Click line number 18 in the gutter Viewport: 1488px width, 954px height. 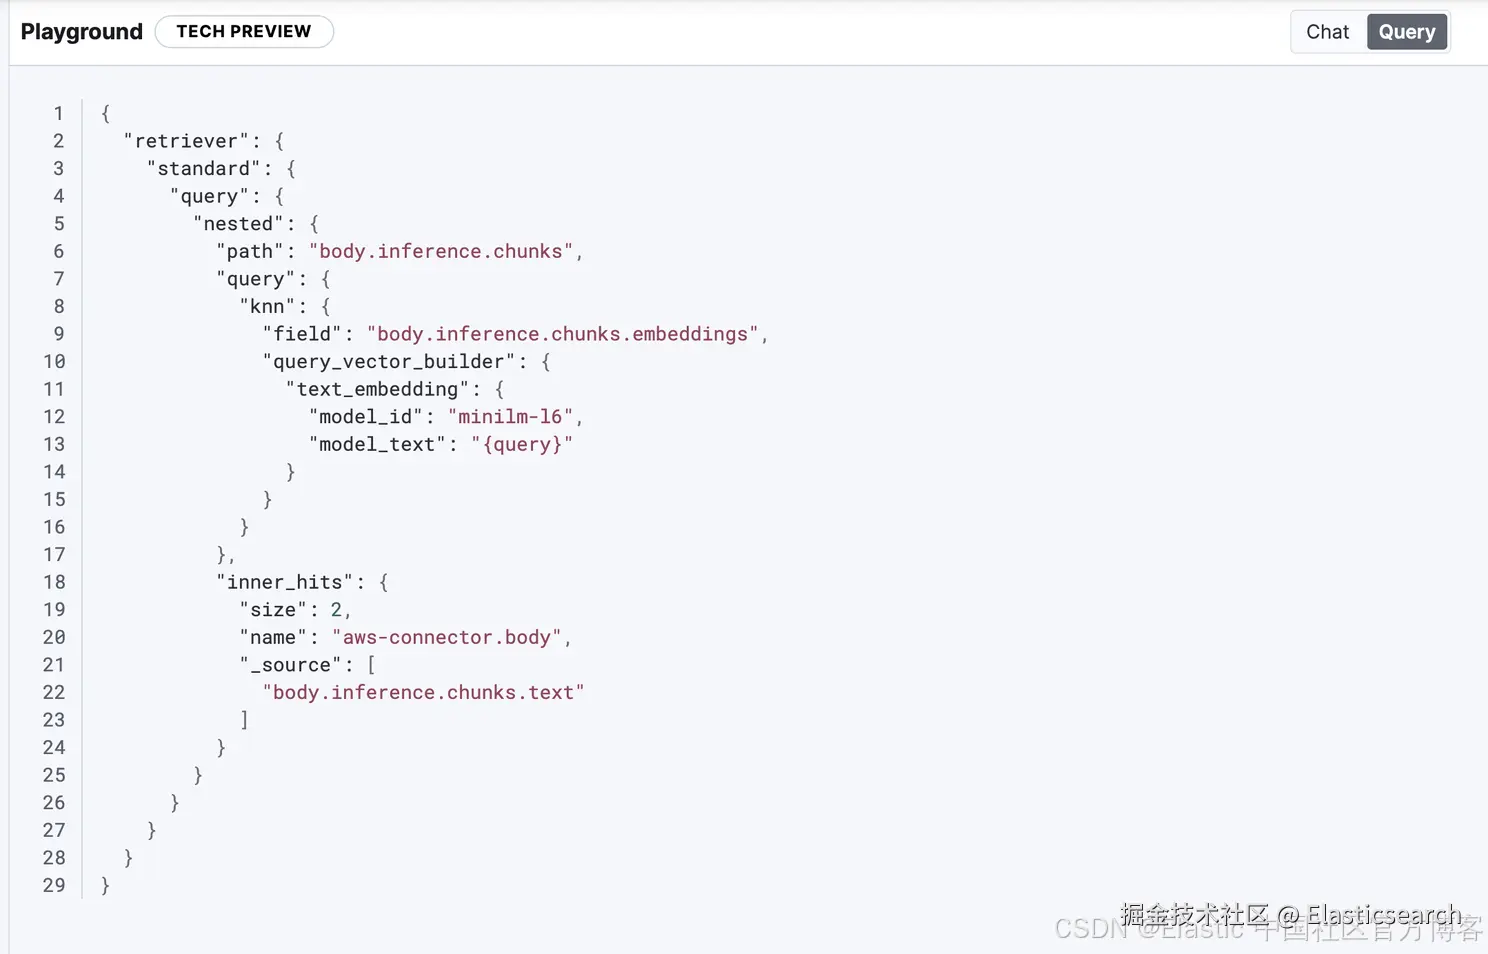[54, 582]
